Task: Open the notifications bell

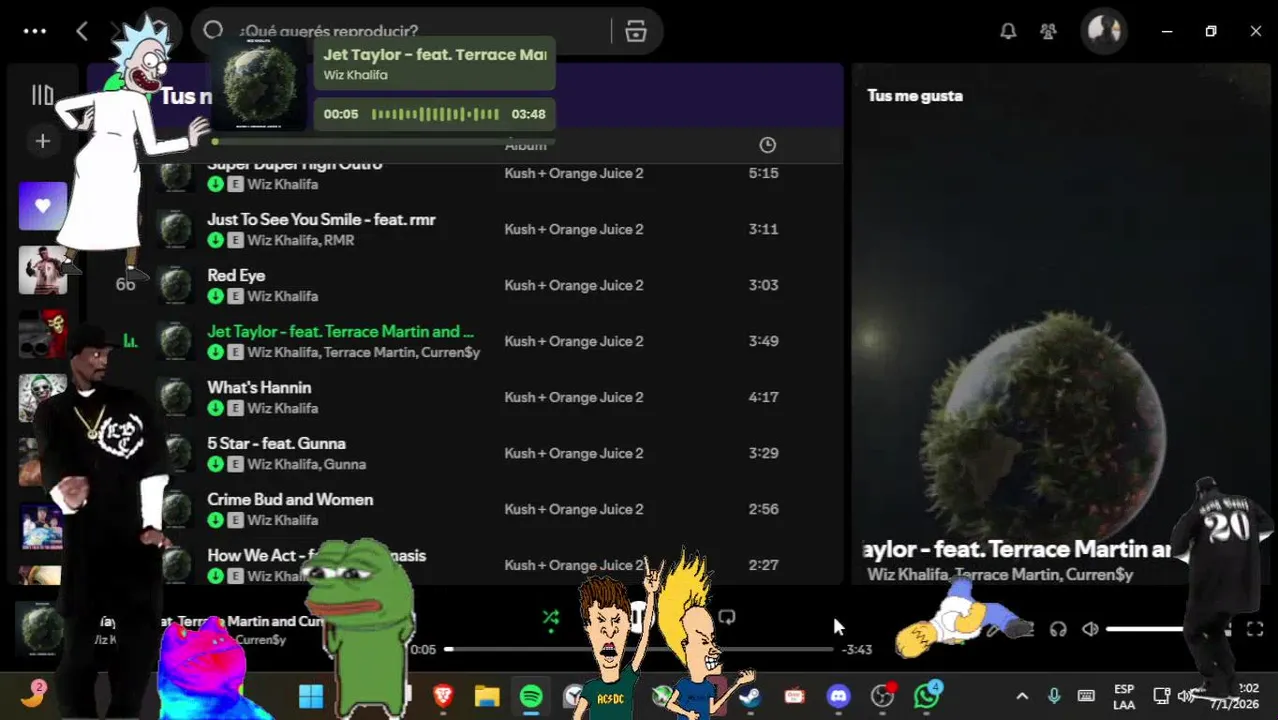Action: (1008, 31)
